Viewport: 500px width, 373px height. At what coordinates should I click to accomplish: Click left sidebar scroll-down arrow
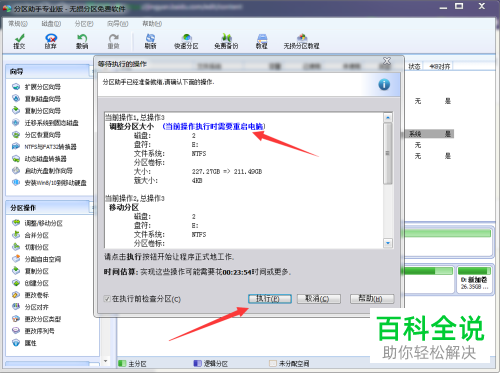(x=106, y=361)
